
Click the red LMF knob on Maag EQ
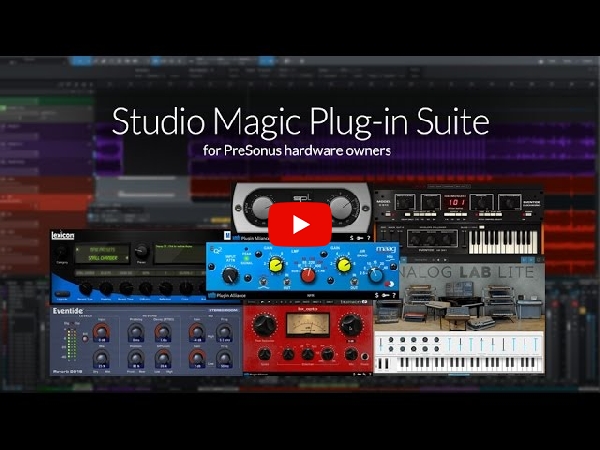coord(308,275)
